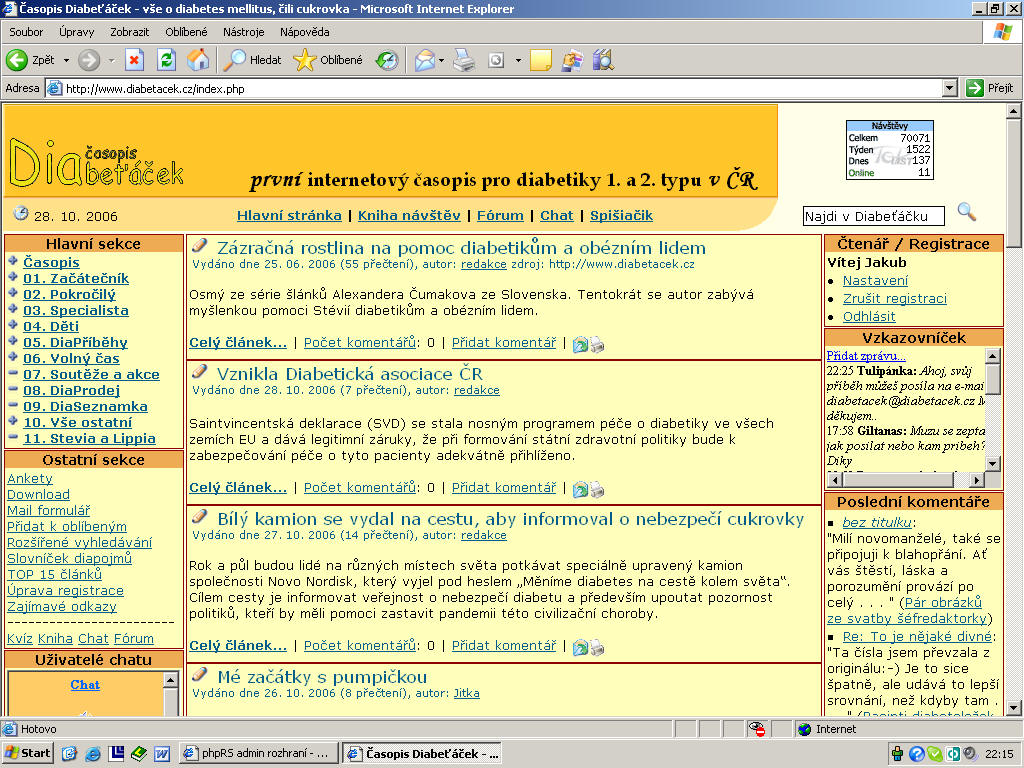Open the Mail envelope toolbar icon
Image resolution: width=1024 pixels, height=768 pixels.
coord(424,61)
